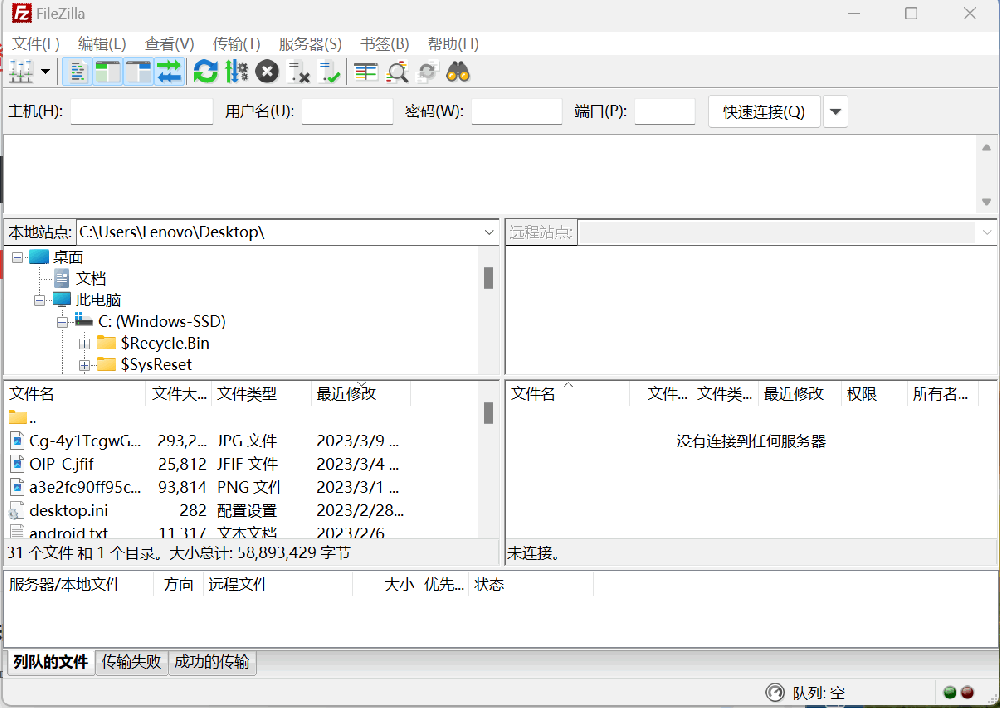
Task: Expand the $SysReset folder node
Action: click(84, 365)
